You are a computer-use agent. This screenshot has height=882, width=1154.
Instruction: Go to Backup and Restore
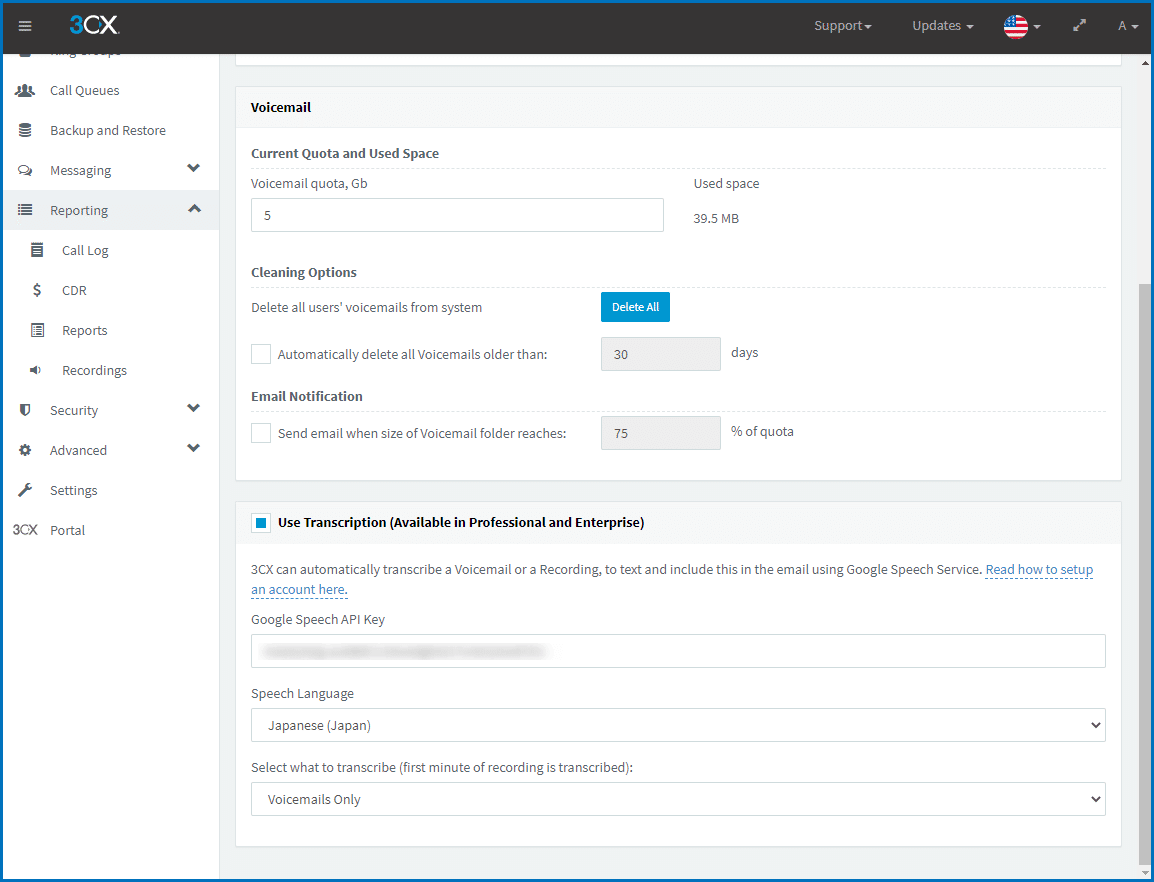tap(107, 130)
